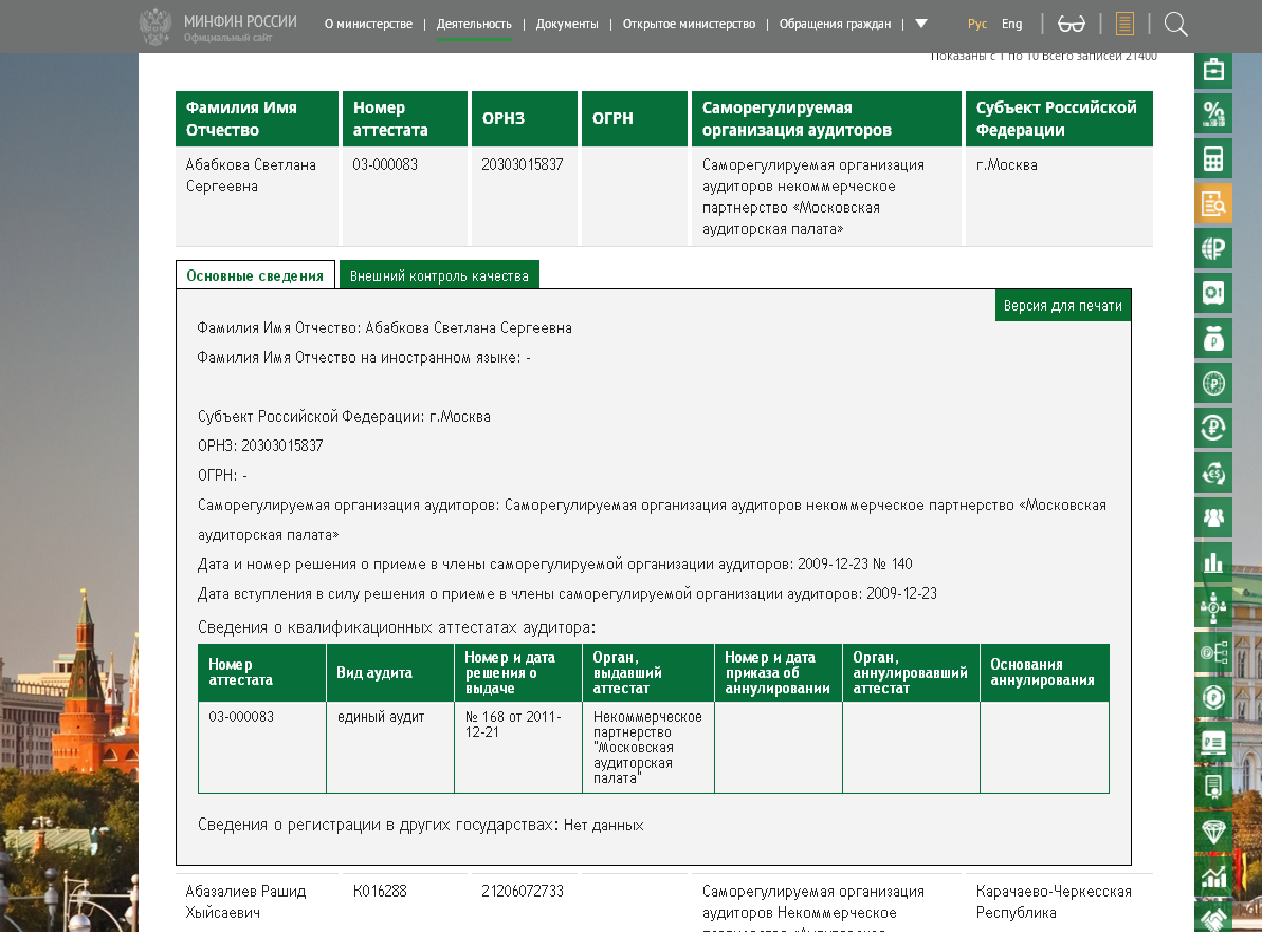
Task: Open the О министерстве menu
Action: 369,24
